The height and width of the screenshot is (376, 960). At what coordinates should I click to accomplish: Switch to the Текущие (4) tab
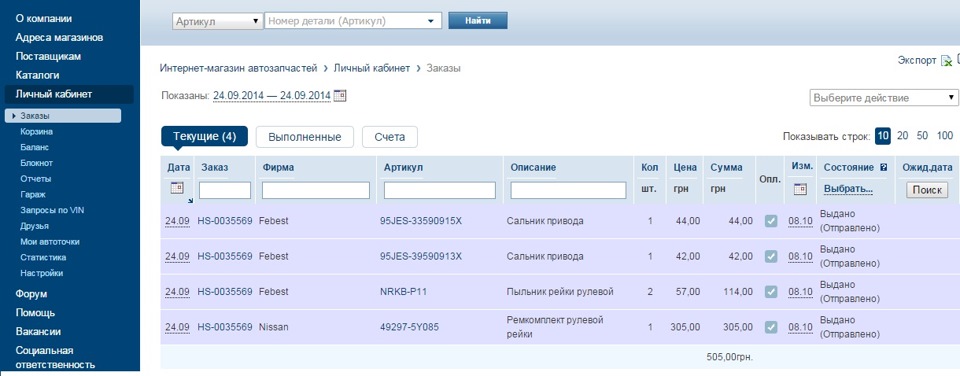click(204, 137)
